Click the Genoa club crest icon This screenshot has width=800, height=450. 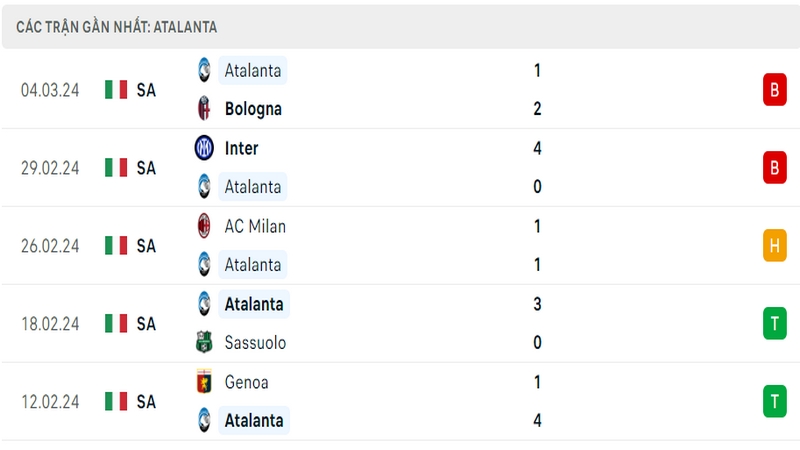pyautogui.click(x=204, y=382)
